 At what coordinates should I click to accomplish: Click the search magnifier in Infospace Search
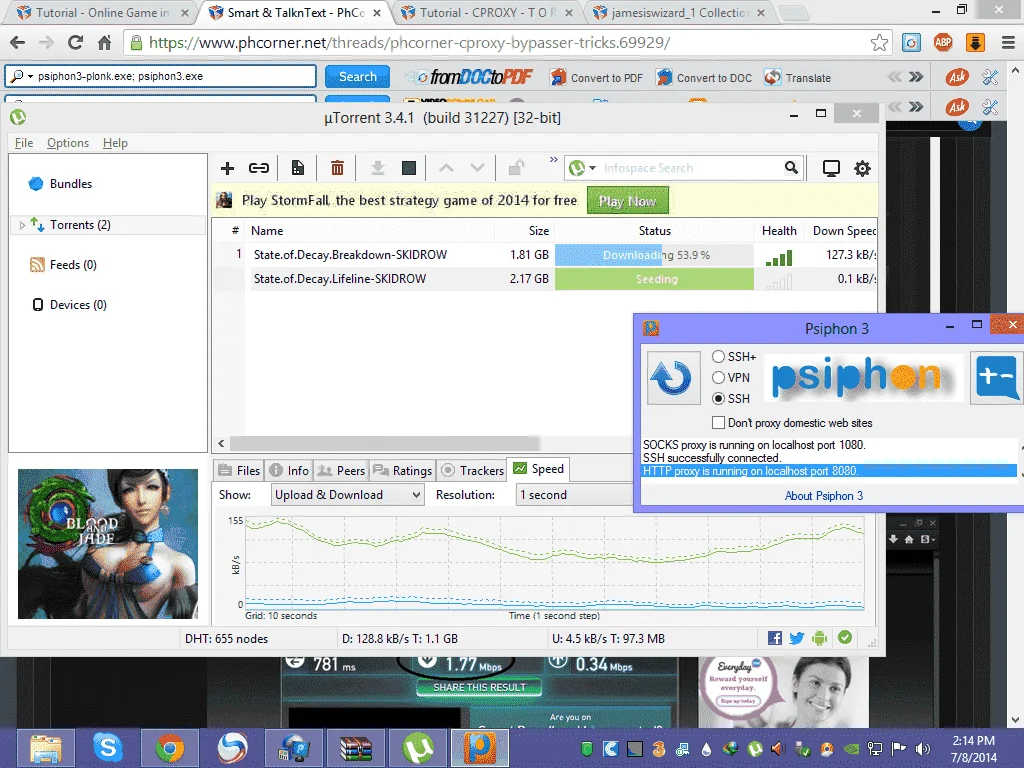pyautogui.click(x=791, y=168)
